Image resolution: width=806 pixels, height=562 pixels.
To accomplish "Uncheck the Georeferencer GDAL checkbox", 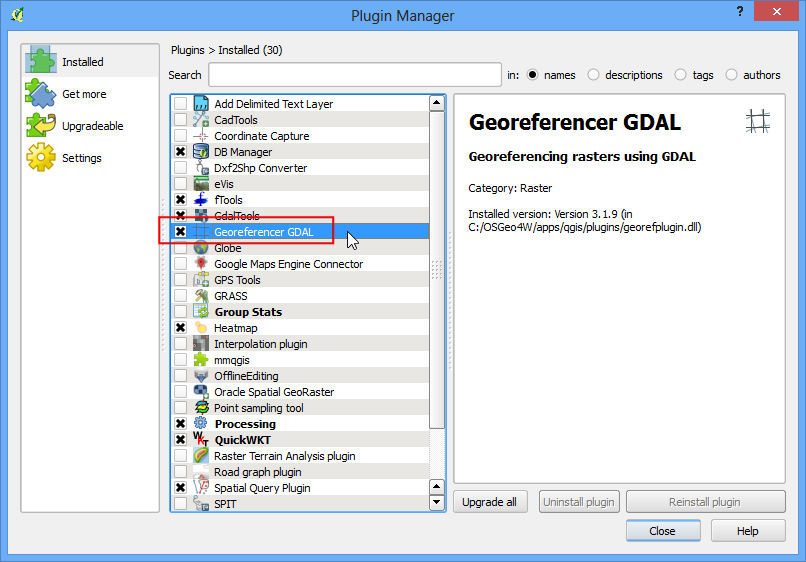I will point(180,231).
